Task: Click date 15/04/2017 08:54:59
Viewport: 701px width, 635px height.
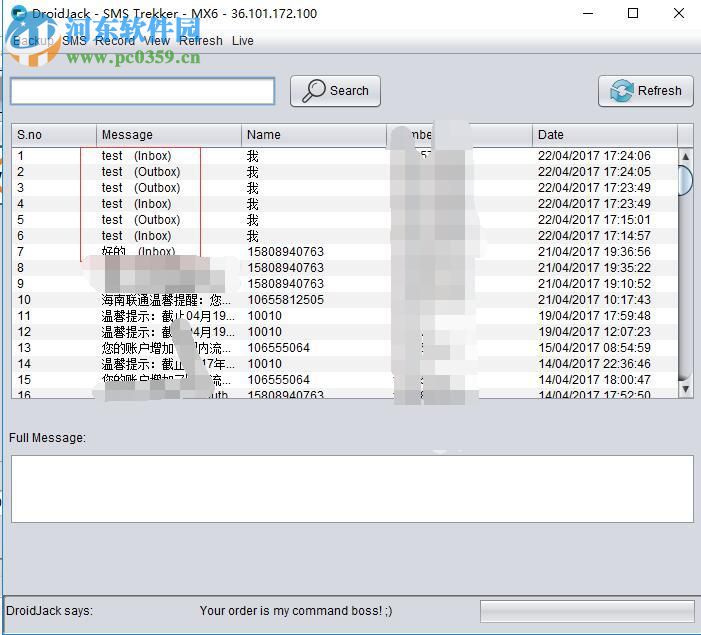Action: coord(594,347)
